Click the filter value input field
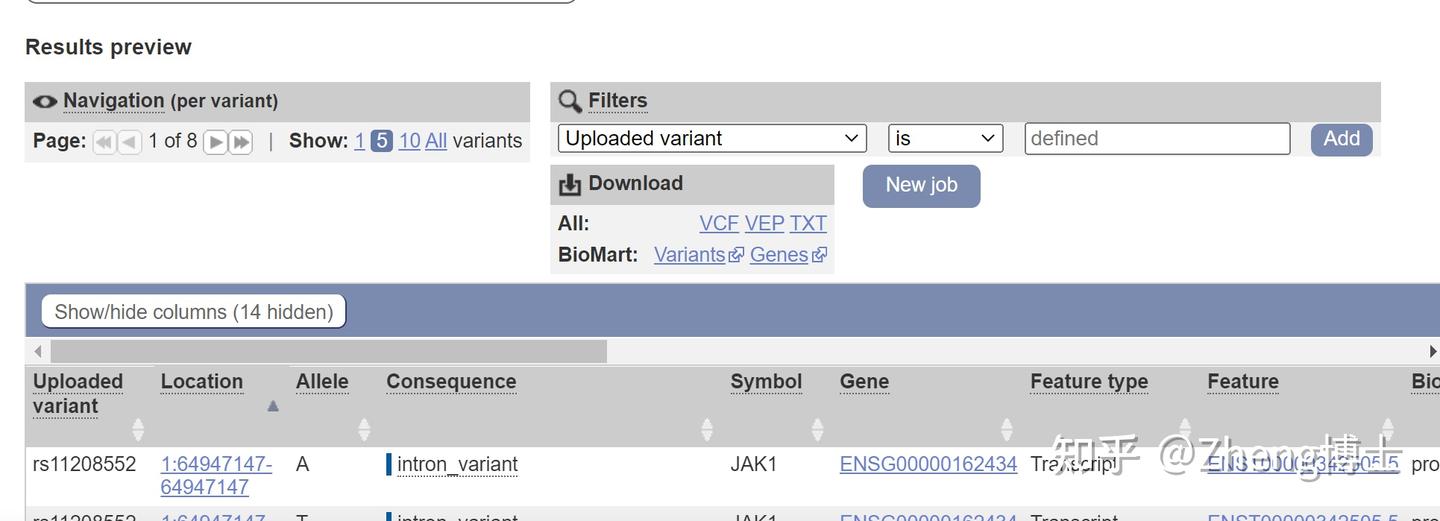 [x=1157, y=139]
